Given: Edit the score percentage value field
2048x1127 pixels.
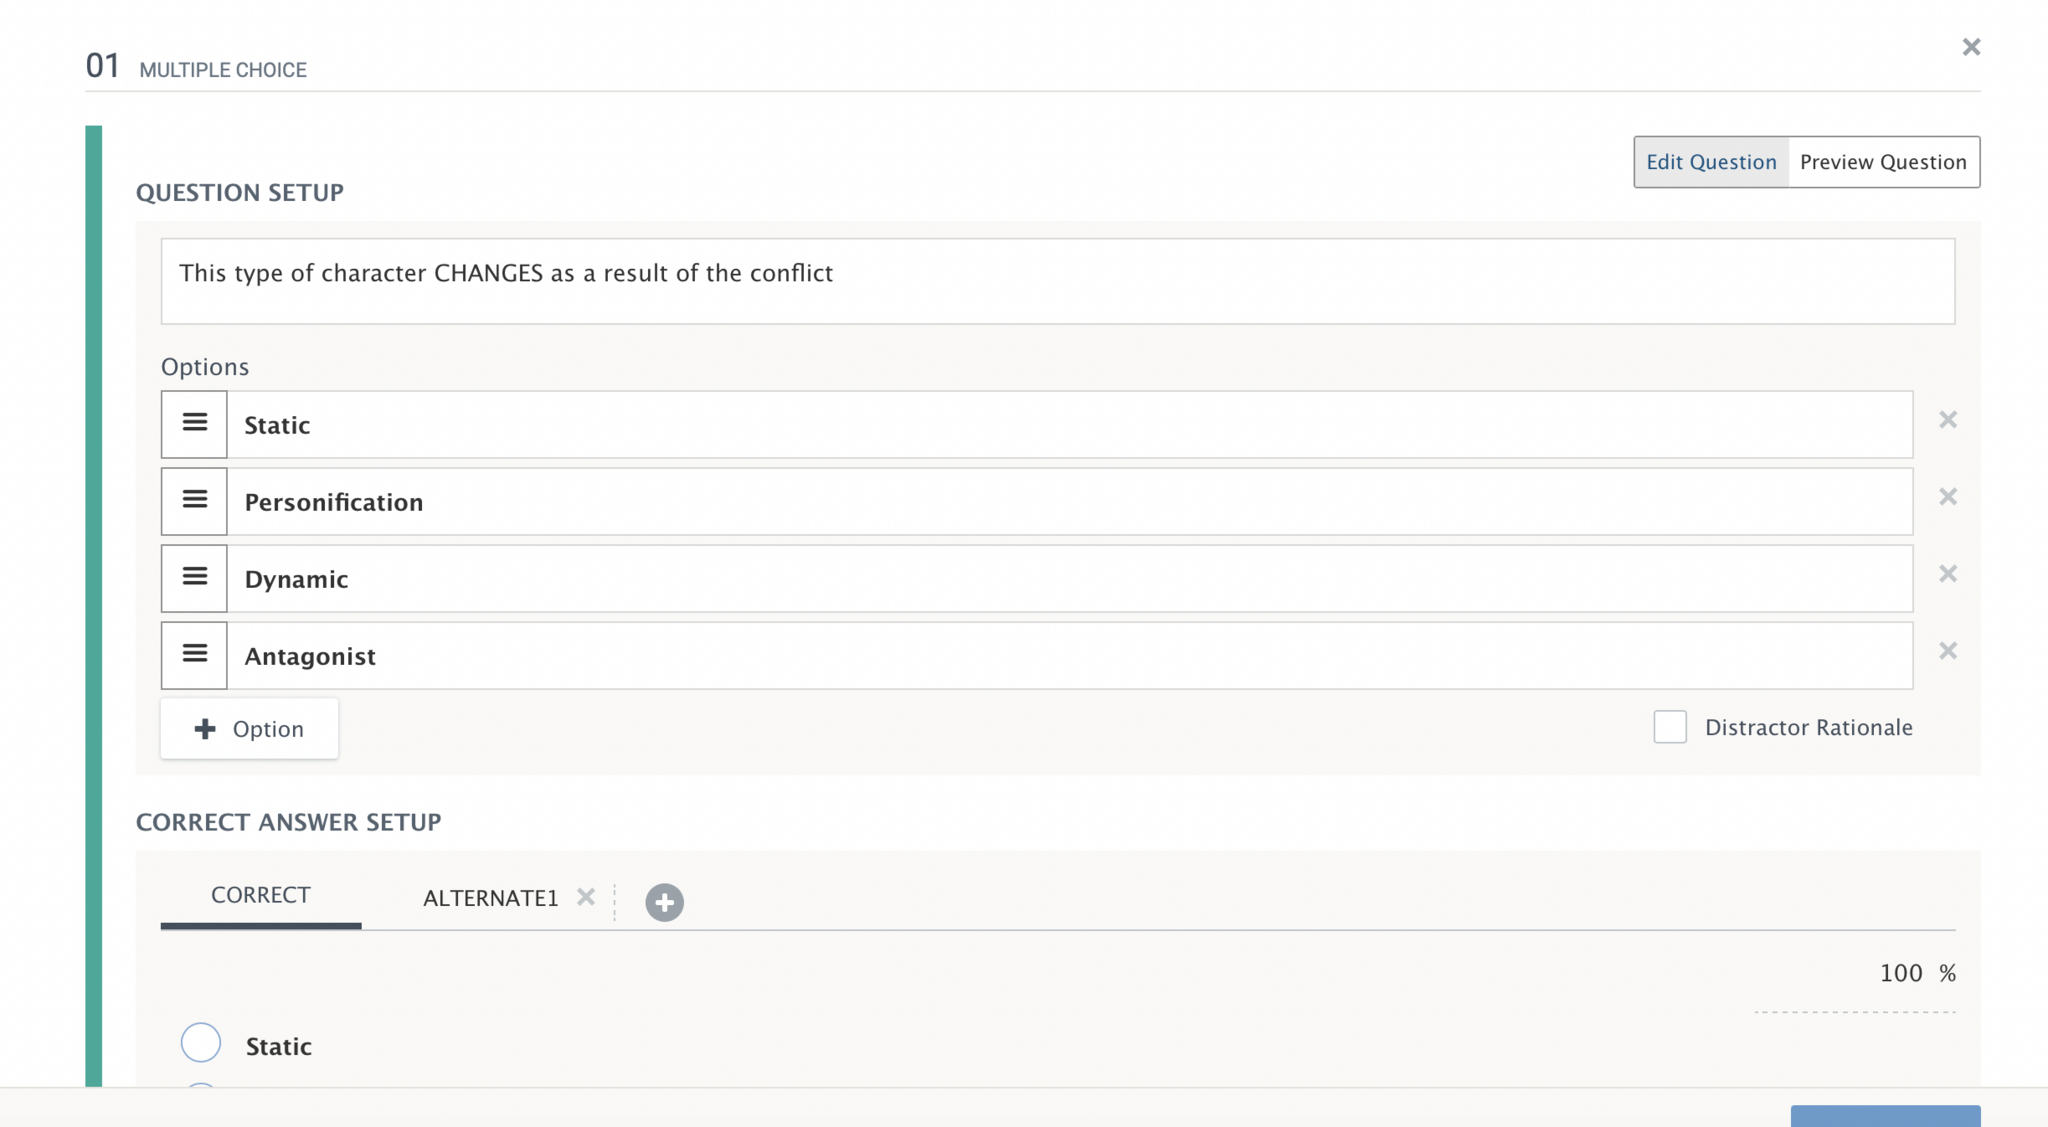Looking at the screenshot, I should coord(1899,974).
